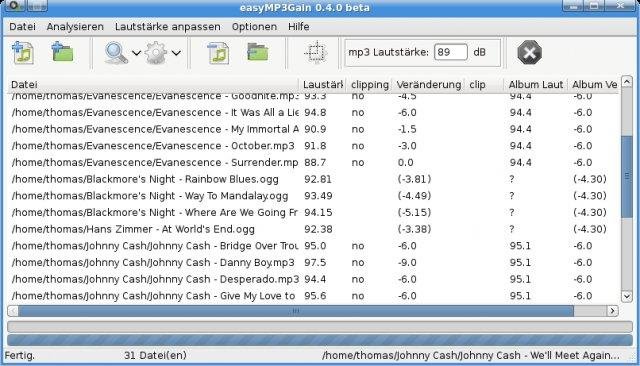Click the 90.9 volume for My Immortal

[x=315, y=129]
